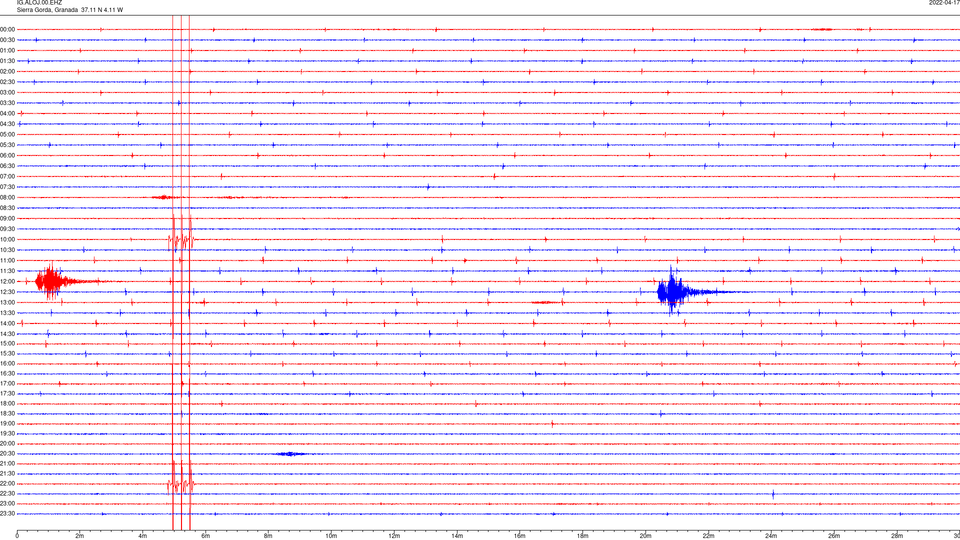
Task: Click the 8m tick on the time axis
Action: click(x=268, y=536)
